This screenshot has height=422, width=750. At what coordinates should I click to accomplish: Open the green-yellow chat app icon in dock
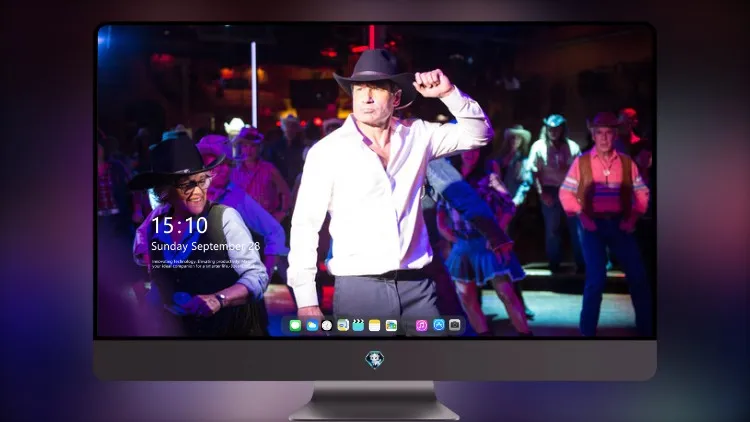343,326
